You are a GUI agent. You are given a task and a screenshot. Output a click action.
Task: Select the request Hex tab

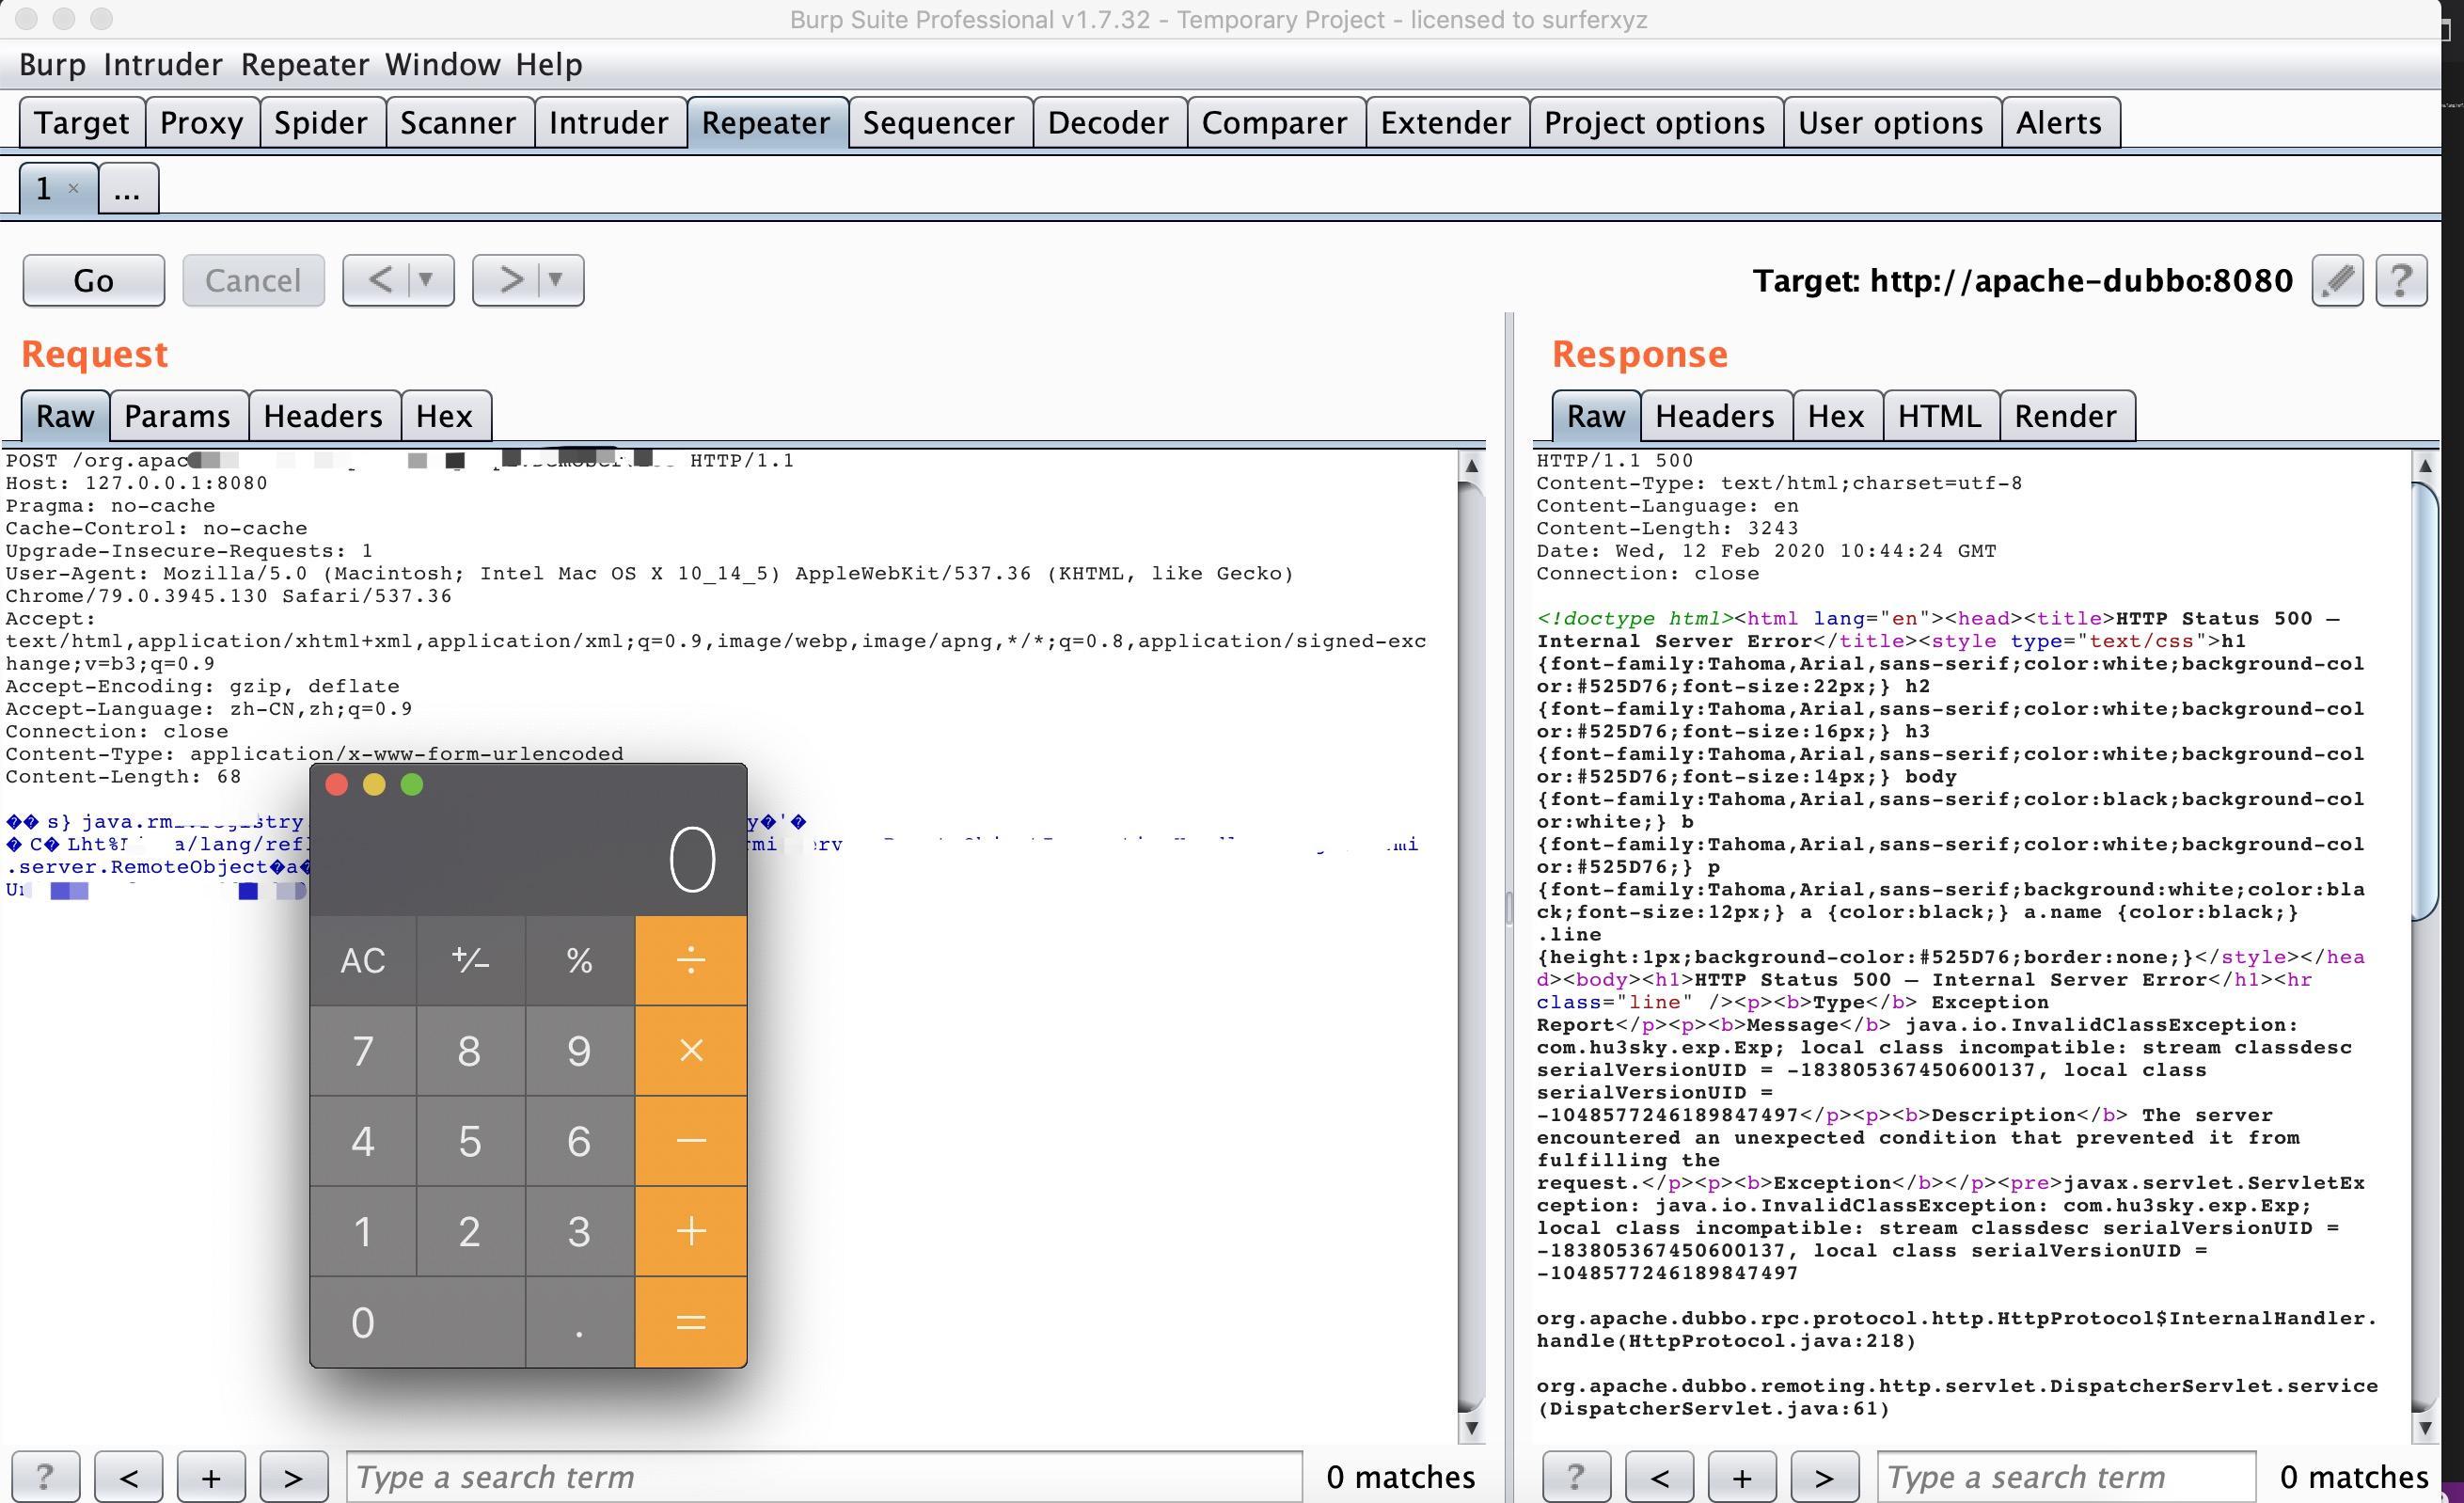pyautogui.click(x=445, y=416)
